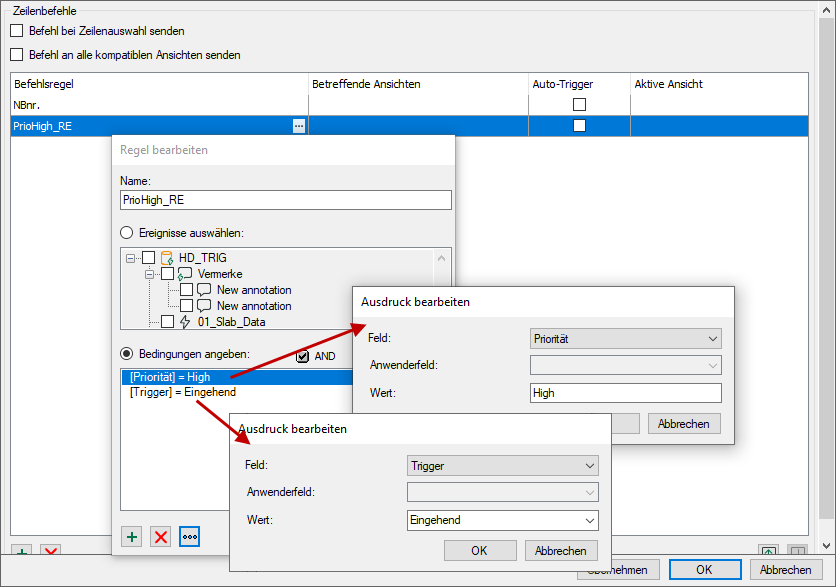Click into the Name field containing PrioHigh_RE
Image resolution: width=836 pixels, height=587 pixels.
pos(285,200)
